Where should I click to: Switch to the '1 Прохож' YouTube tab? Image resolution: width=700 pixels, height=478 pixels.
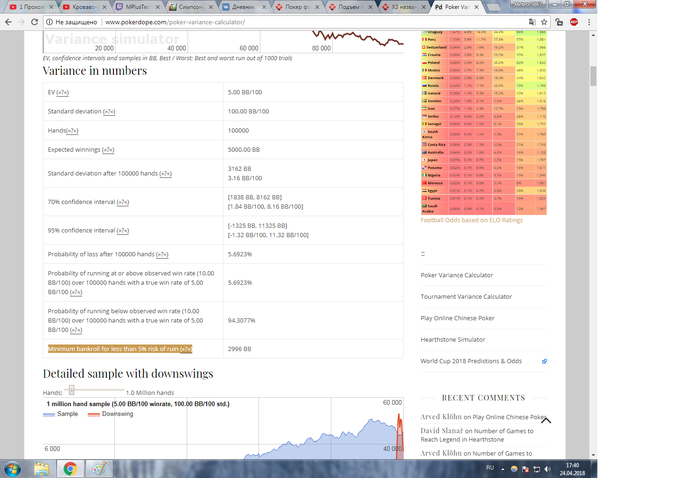coord(28,7)
